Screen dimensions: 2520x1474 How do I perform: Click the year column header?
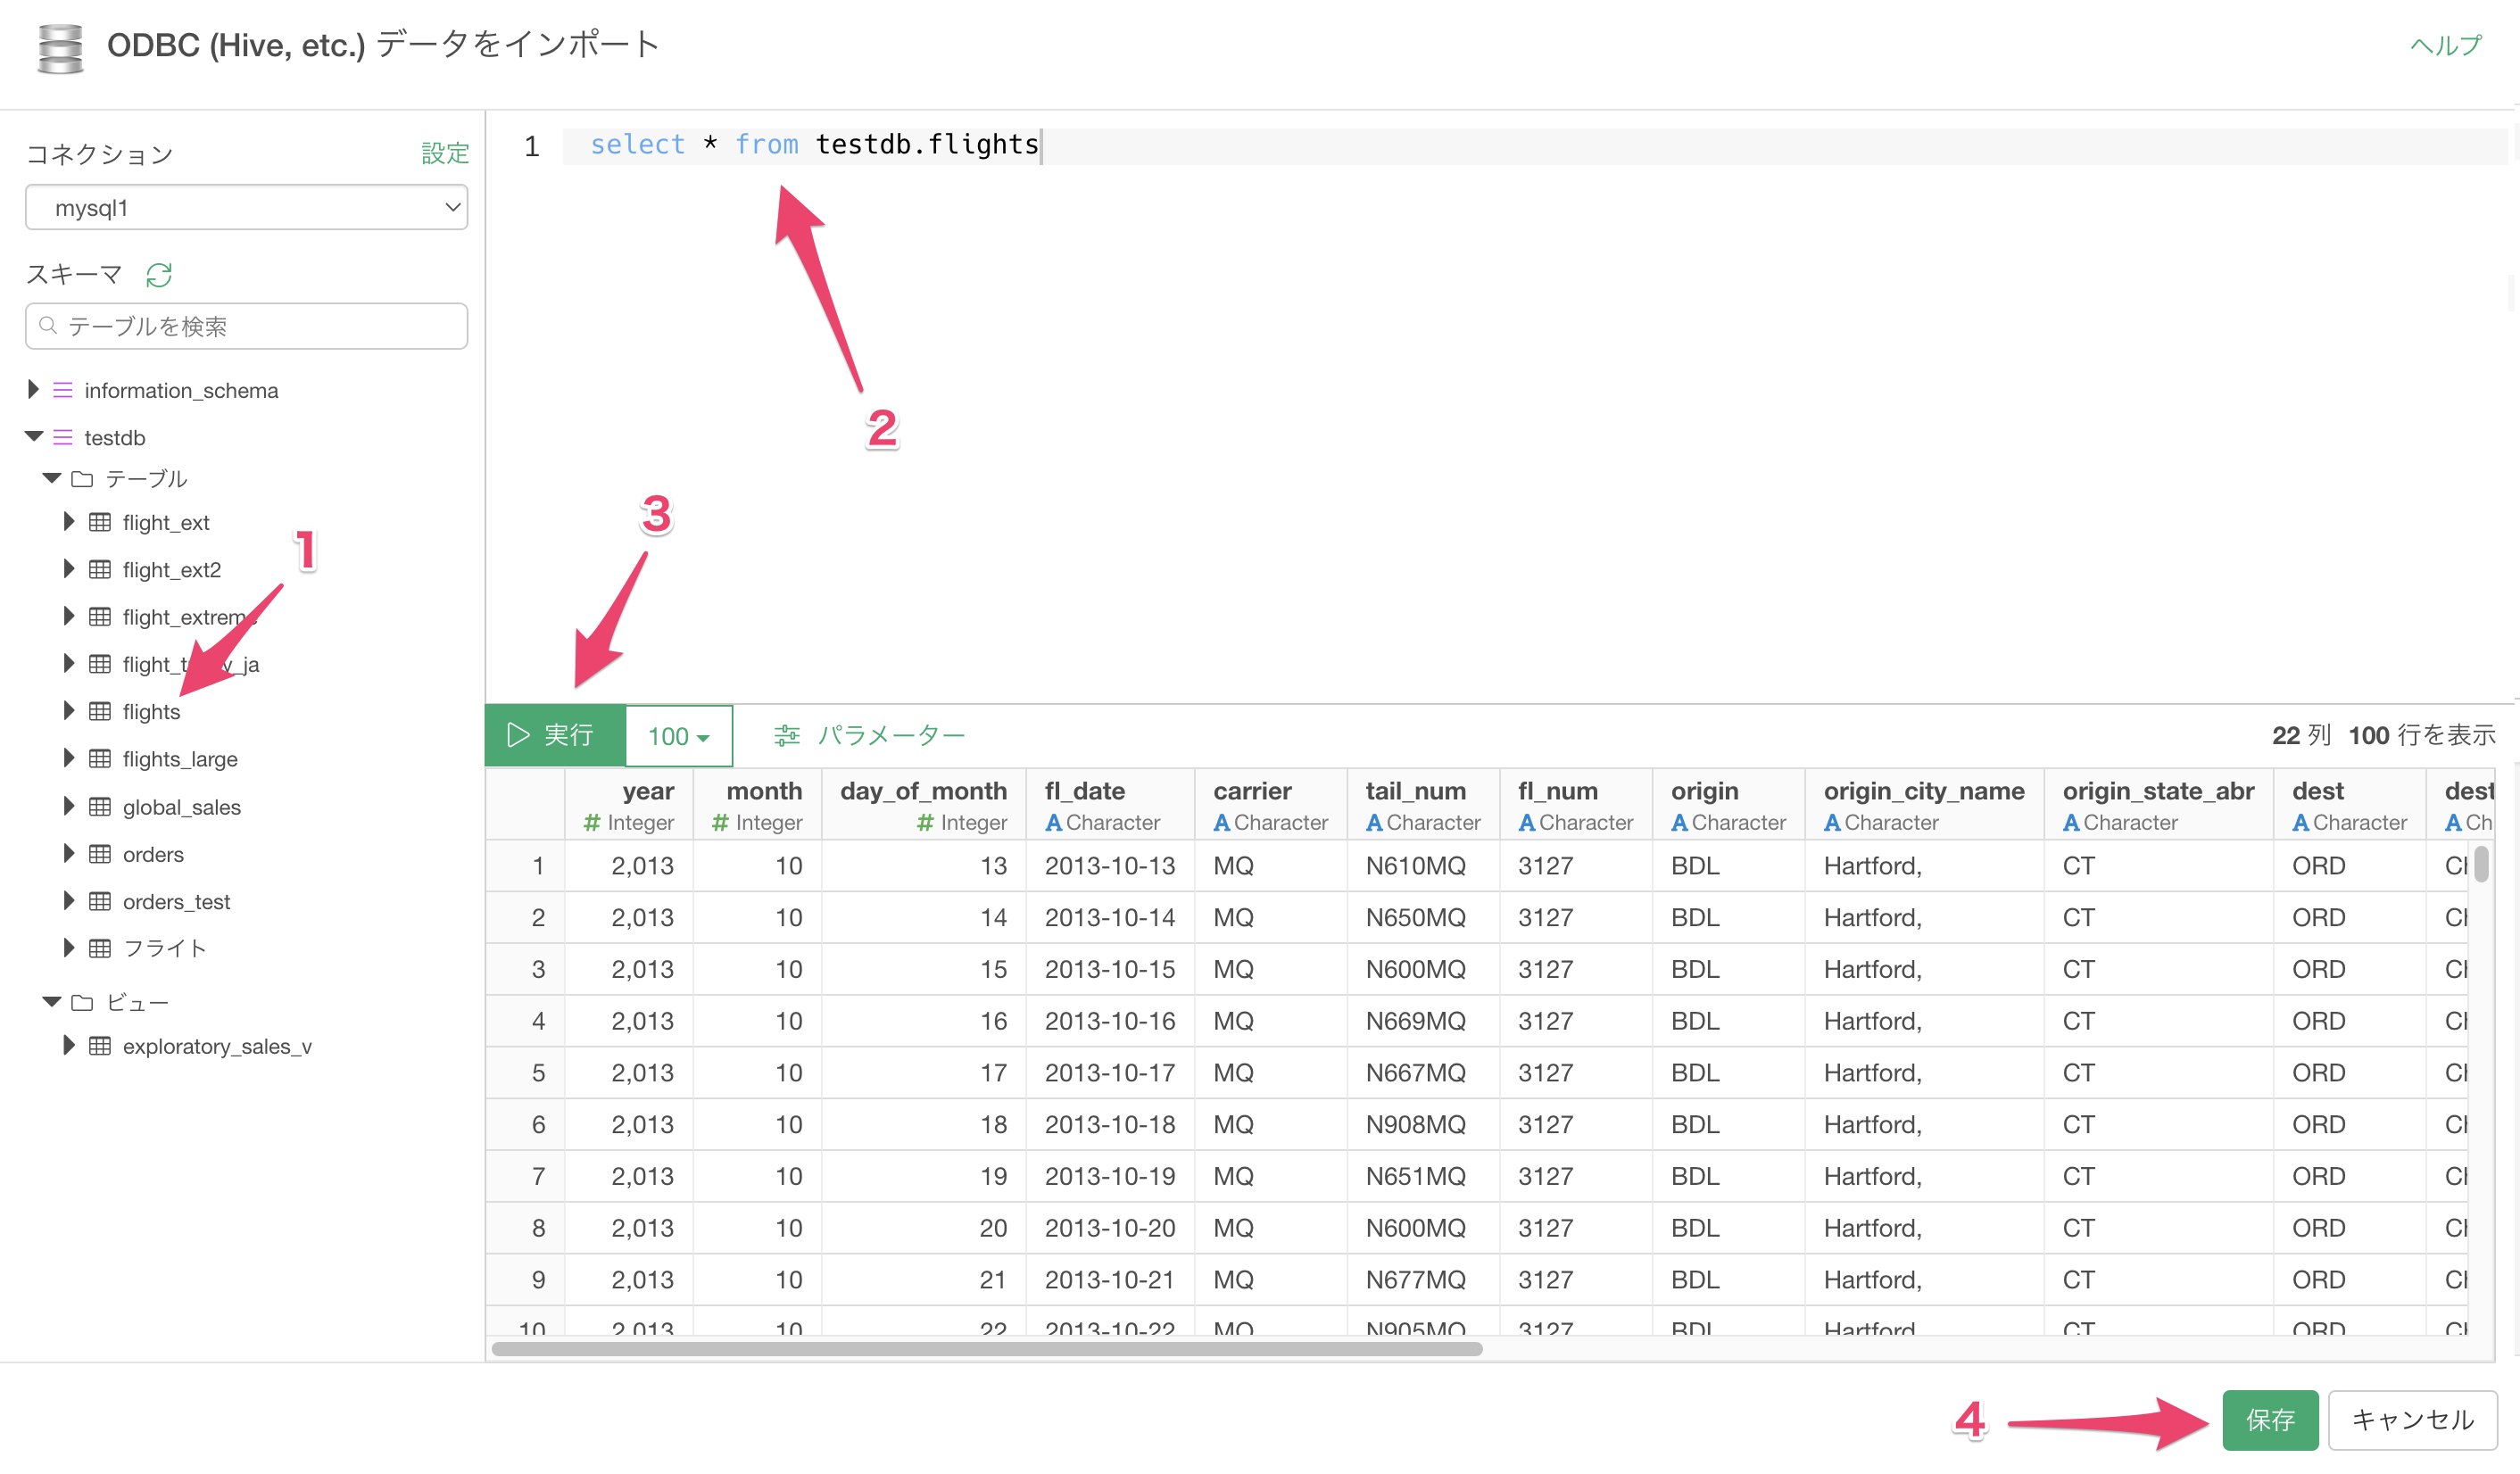628,805
